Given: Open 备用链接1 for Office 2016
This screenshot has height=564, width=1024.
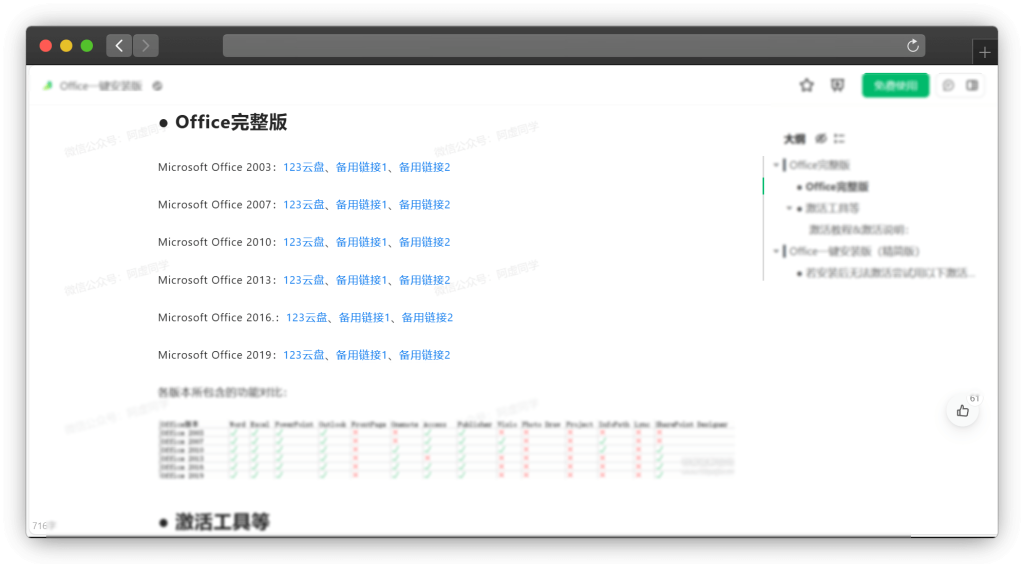Looking at the screenshot, I should point(364,317).
